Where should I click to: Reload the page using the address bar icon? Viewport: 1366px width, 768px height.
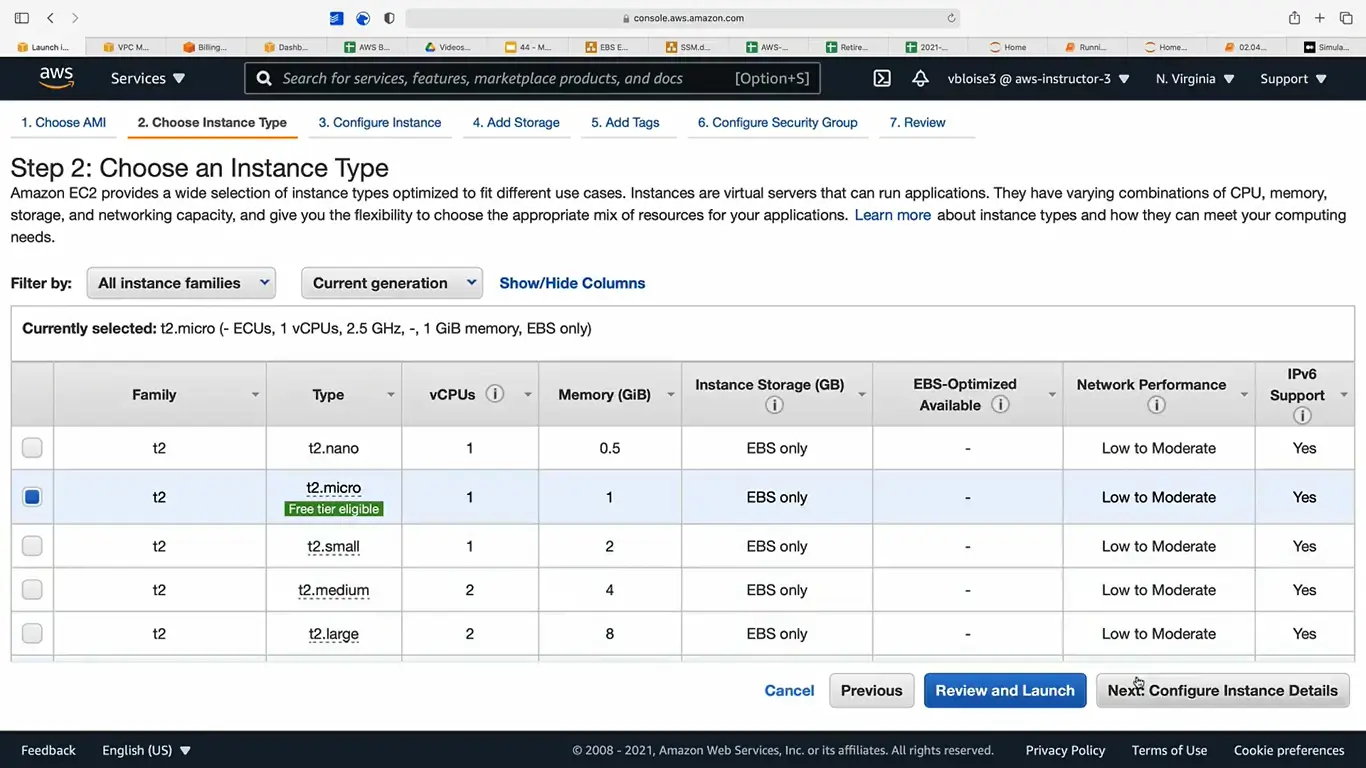(x=951, y=18)
